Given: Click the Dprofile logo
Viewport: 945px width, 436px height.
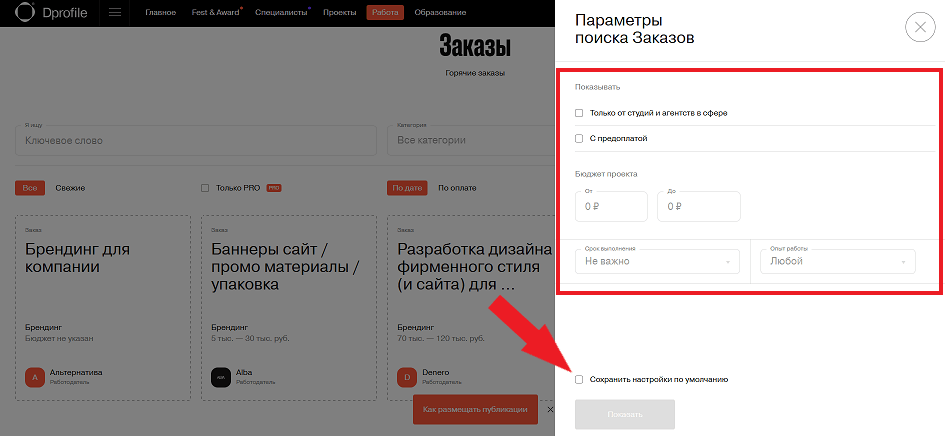Looking at the screenshot, I should coord(52,12).
